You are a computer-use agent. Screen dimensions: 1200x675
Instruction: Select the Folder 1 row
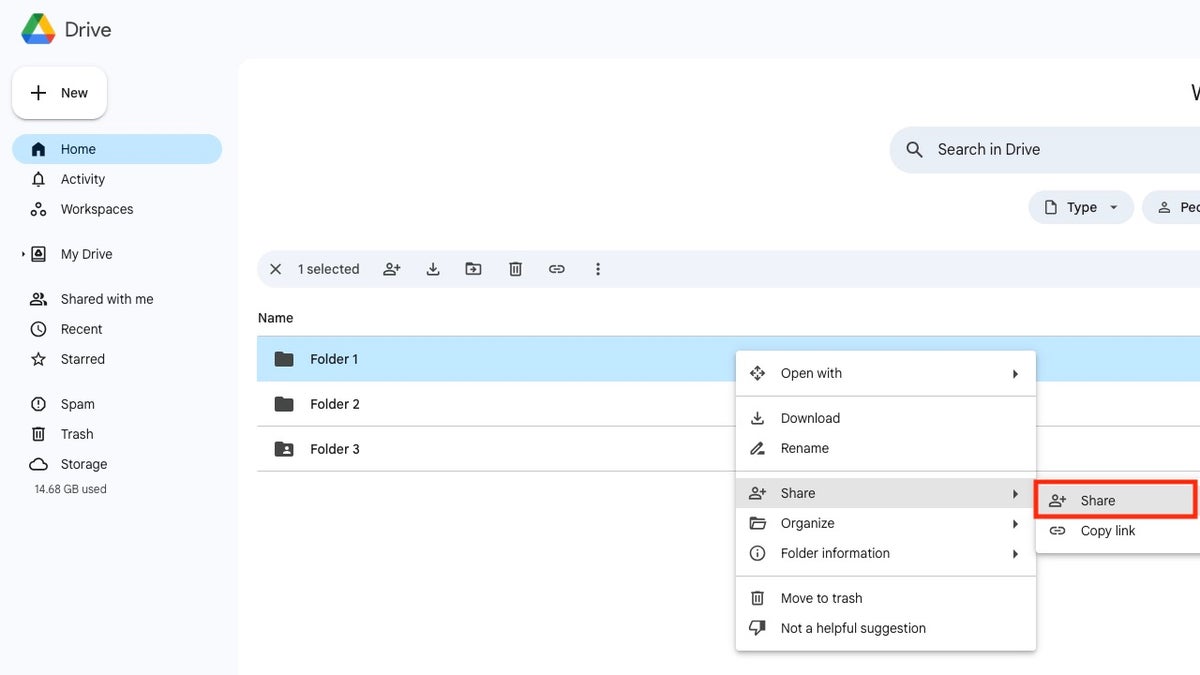click(x=728, y=359)
